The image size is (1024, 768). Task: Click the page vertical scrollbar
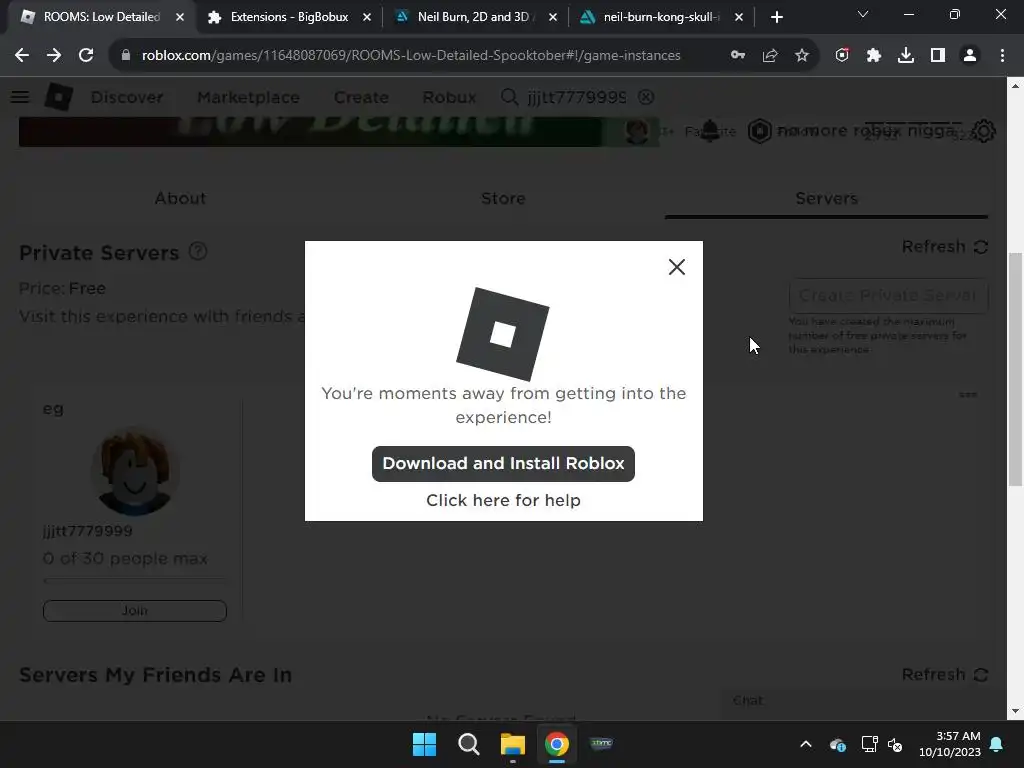tap(1015, 369)
